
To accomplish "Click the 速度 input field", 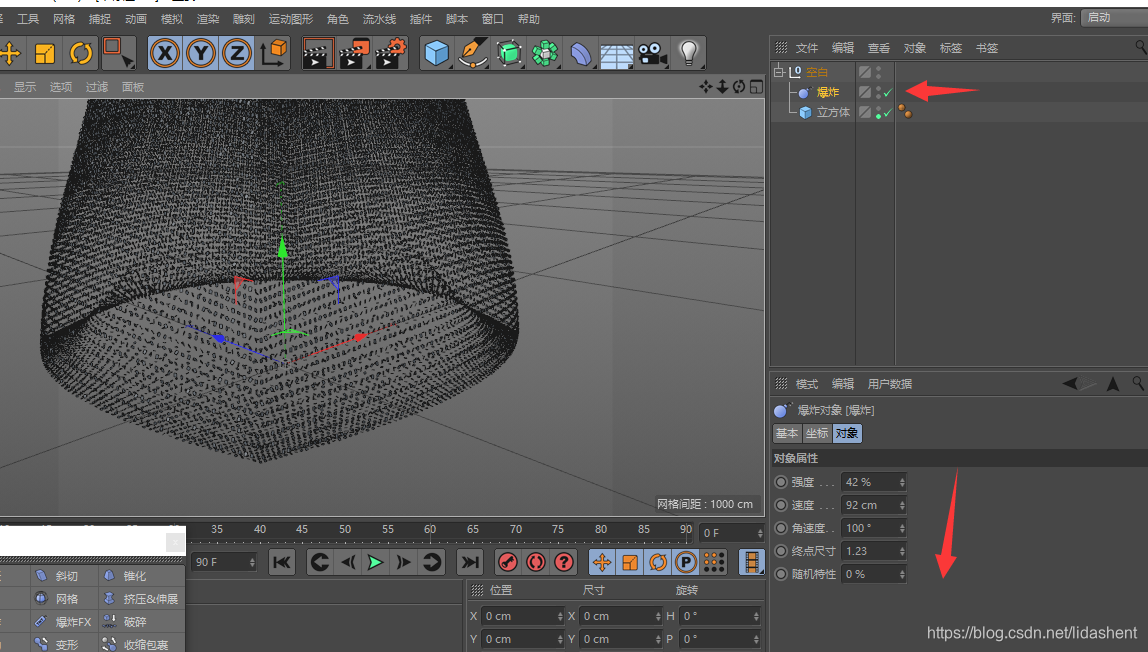I will (869, 505).
